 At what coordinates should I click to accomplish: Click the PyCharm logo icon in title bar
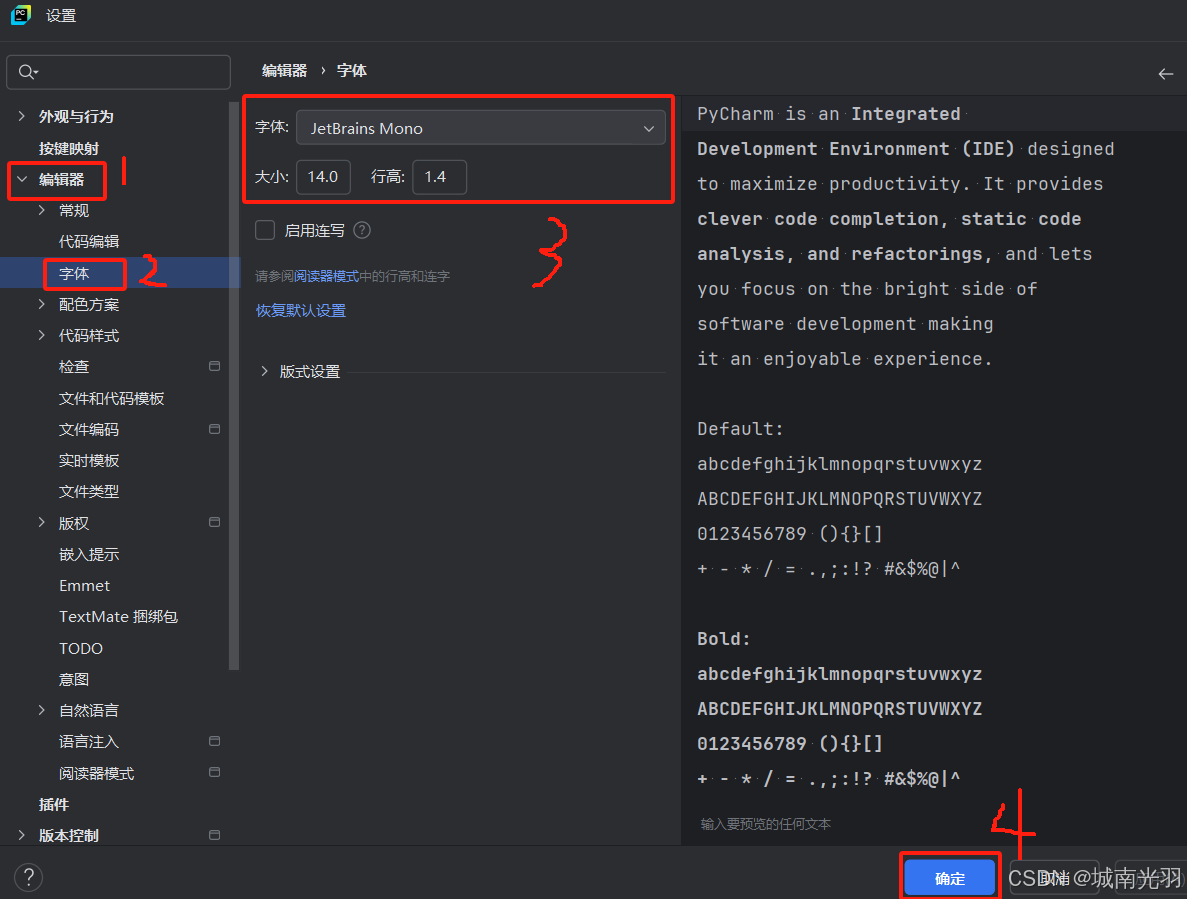21,14
